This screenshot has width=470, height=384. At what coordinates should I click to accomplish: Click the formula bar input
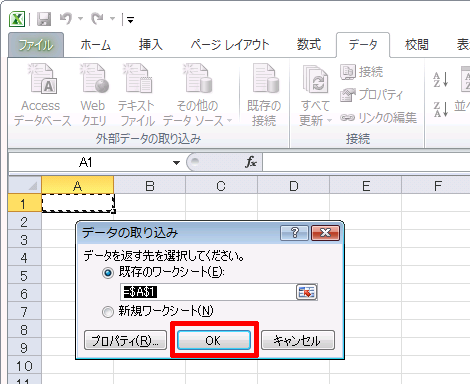point(366,162)
